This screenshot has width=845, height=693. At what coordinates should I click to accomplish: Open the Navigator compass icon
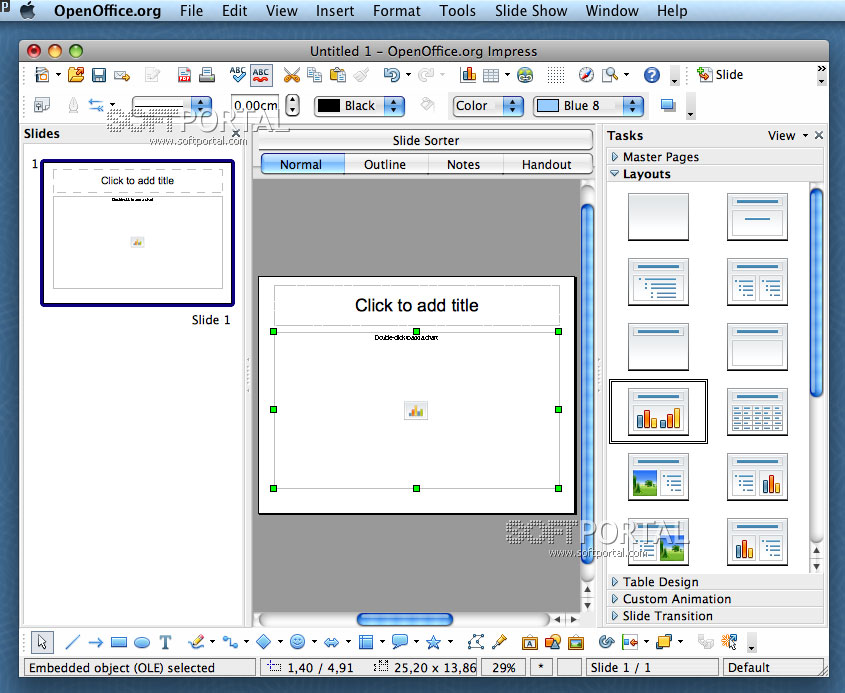click(586, 75)
